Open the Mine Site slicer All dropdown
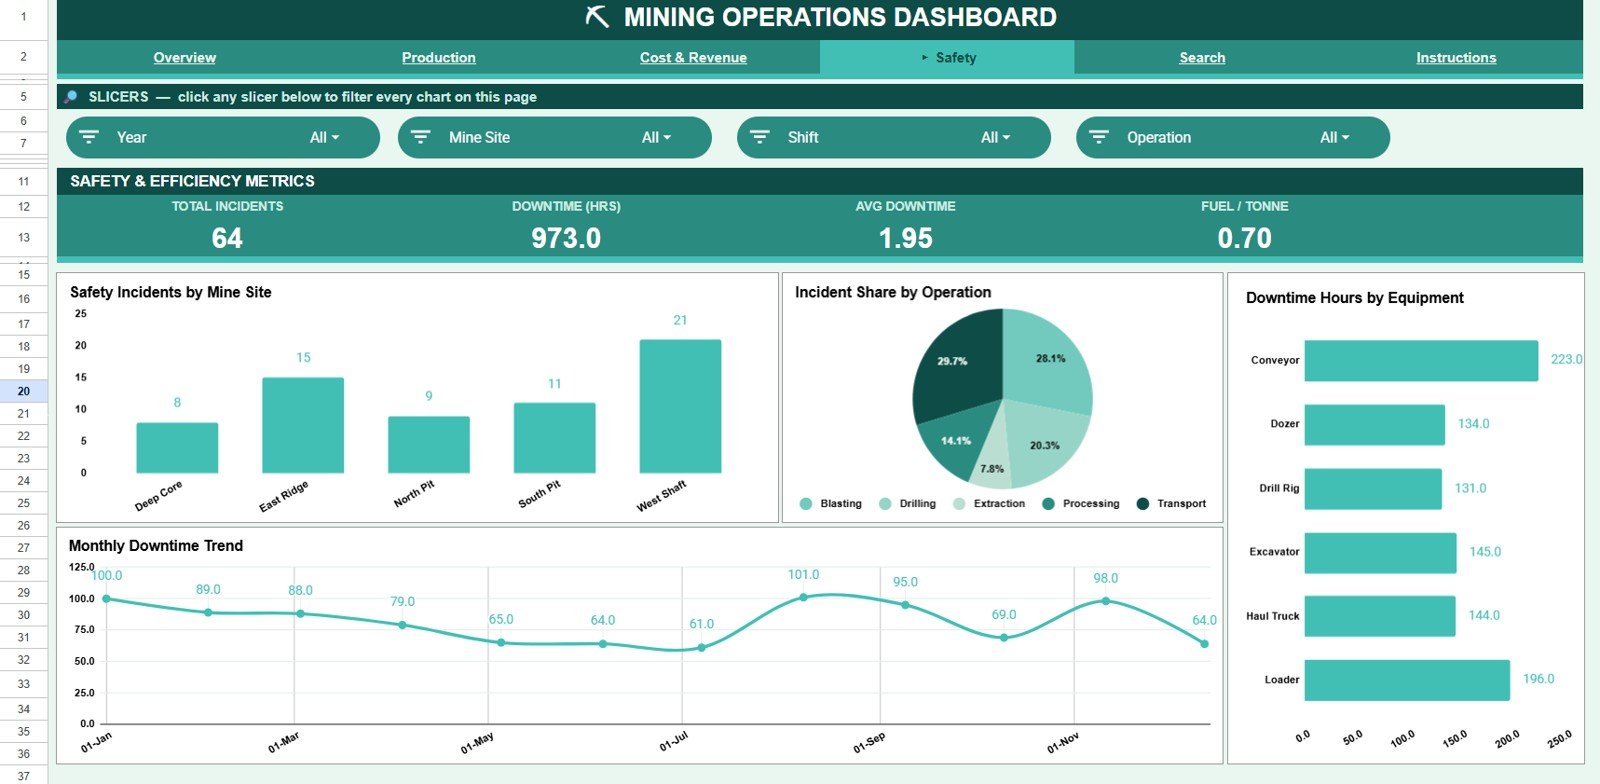This screenshot has width=1600, height=784. [657, 138]
